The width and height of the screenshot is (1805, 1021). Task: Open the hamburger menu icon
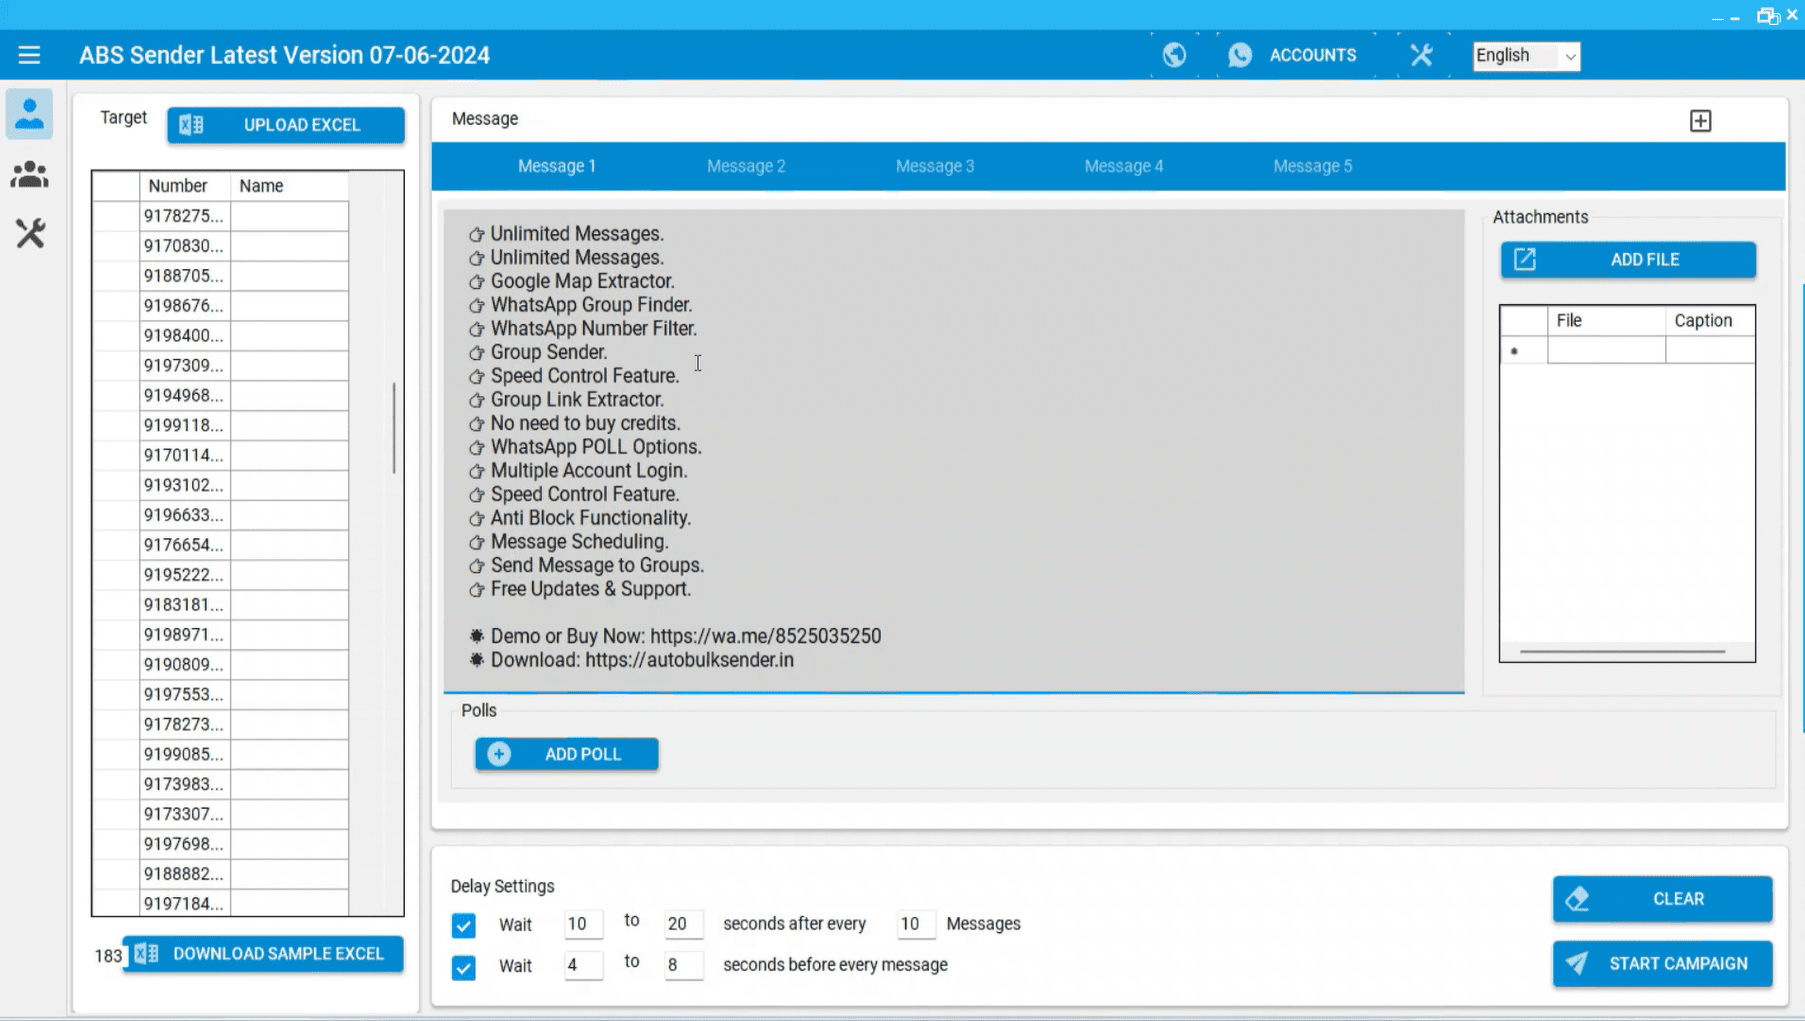(x=29, y=55)
